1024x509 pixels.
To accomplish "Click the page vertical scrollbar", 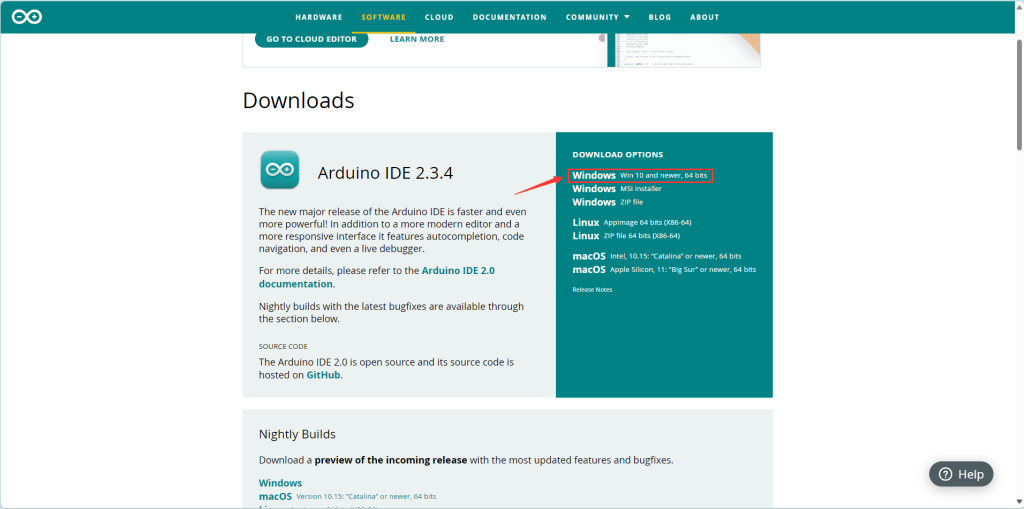I will click(x=1019, y=95).
